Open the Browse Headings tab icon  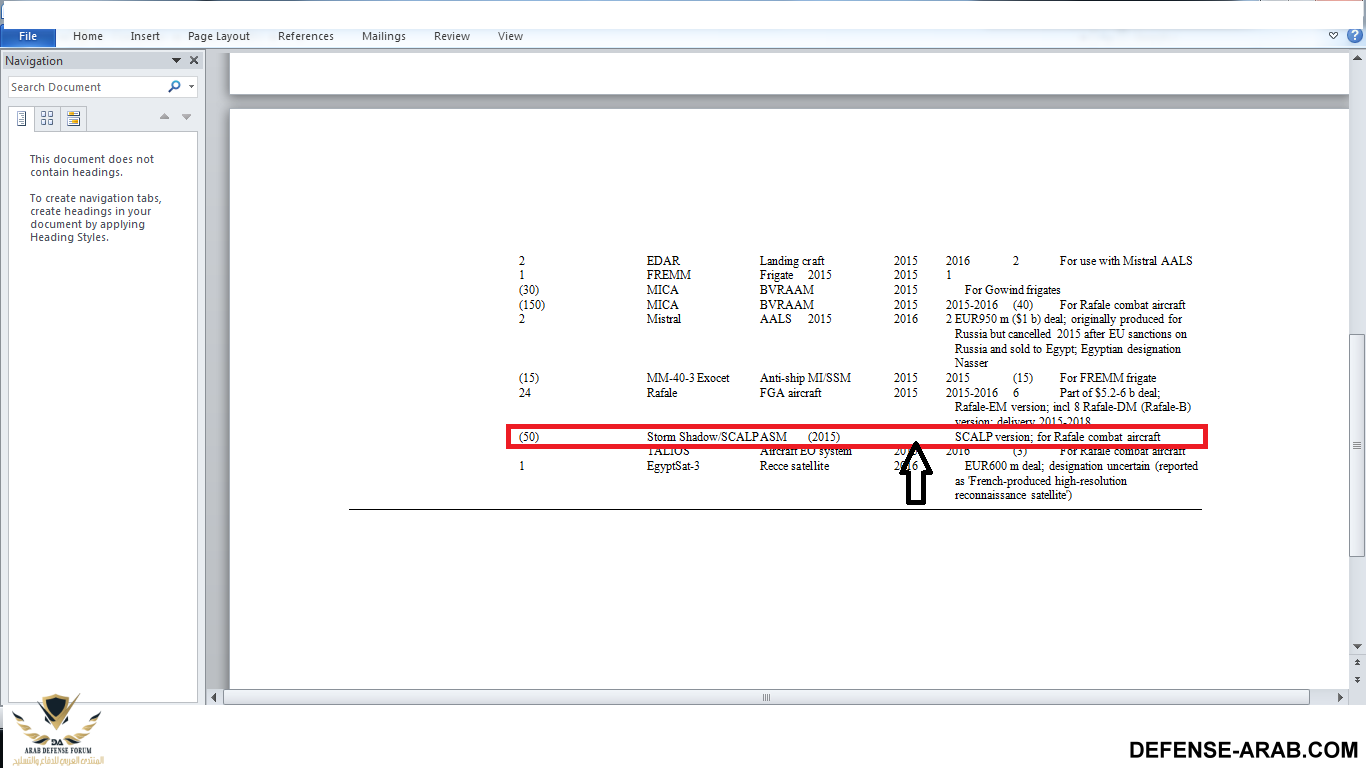pos(21,119)
